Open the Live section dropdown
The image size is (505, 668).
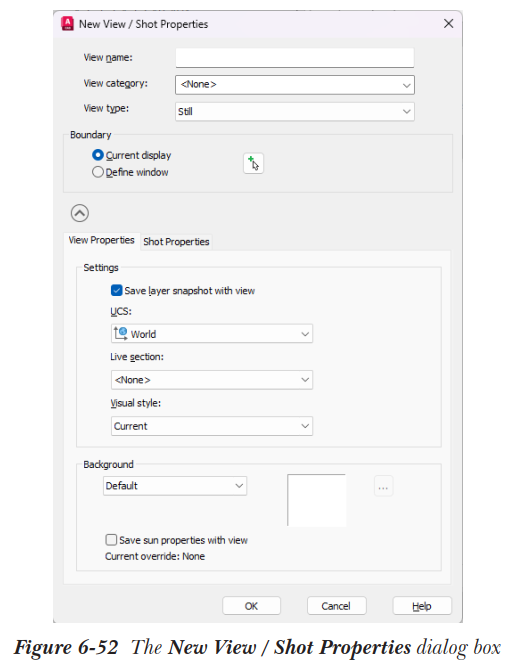tap(212, 380)
